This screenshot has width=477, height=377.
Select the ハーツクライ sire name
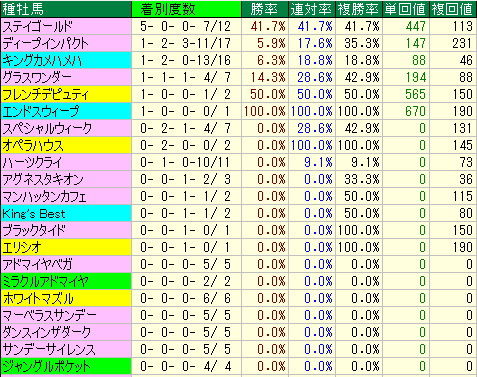pyautogui.click(x=32, y=162)
